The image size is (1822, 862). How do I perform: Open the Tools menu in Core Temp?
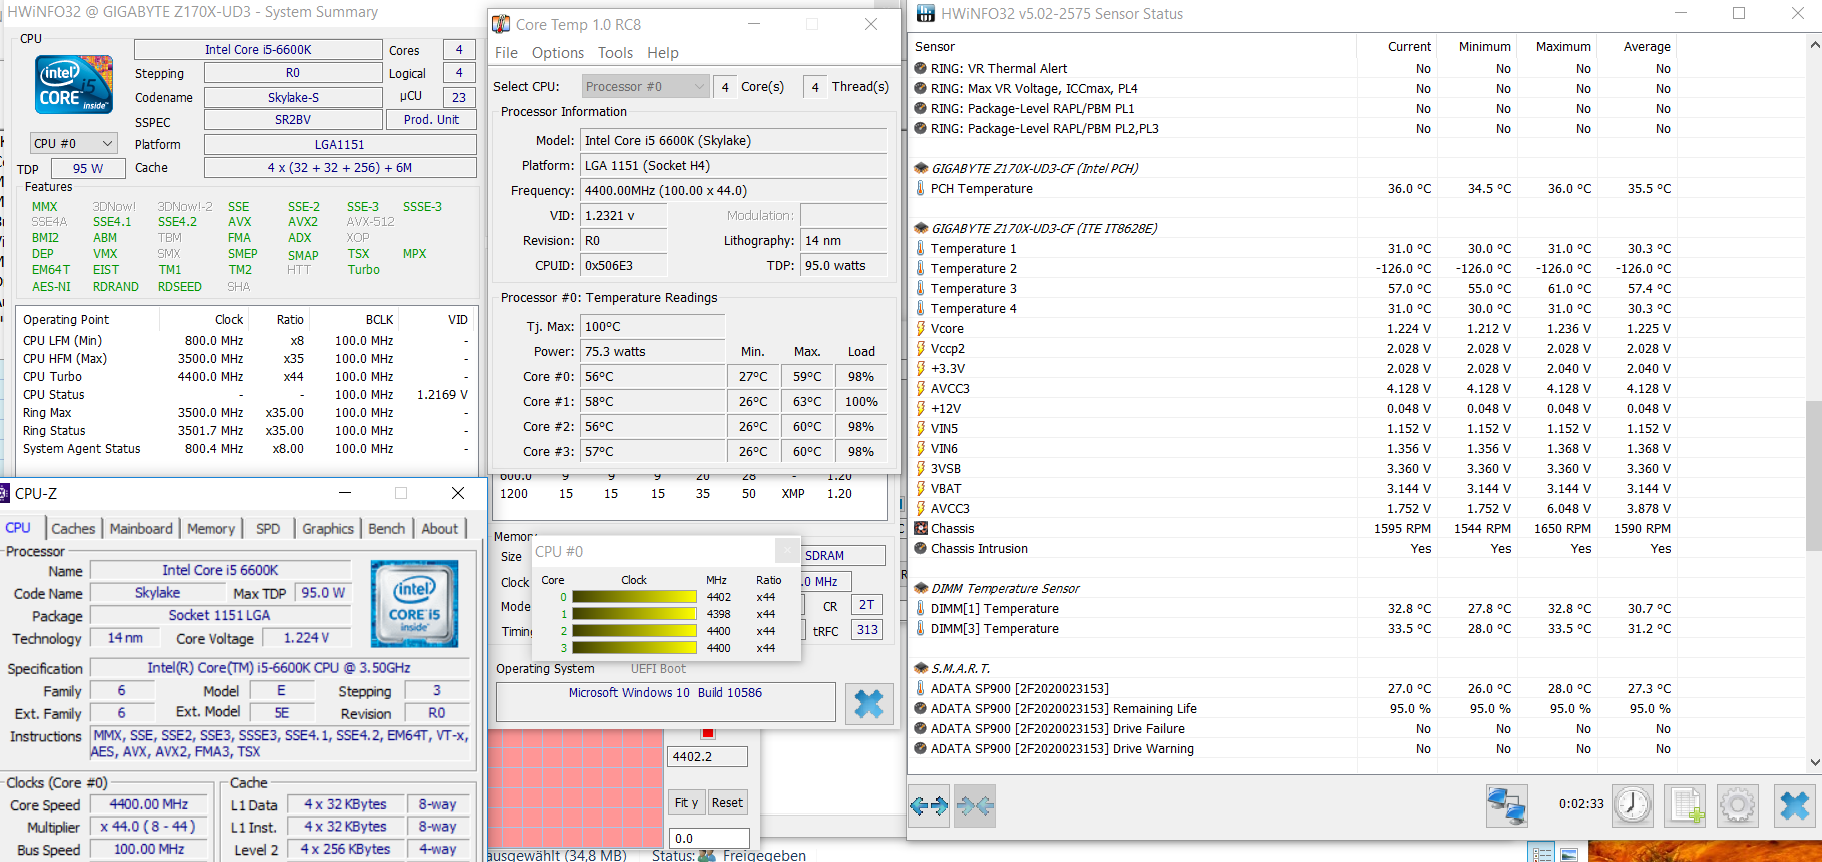coord(615,53)
